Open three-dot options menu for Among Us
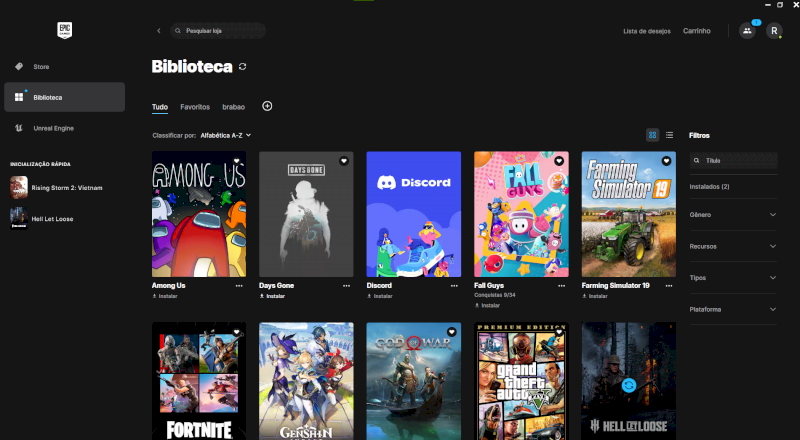The height and width of the screenshot is (440, 800). [x=239, y=285]
